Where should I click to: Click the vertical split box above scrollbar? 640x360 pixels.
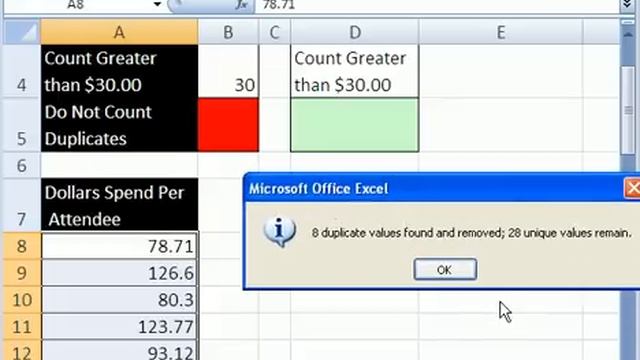pyautogui.click(x=628, y=23)
